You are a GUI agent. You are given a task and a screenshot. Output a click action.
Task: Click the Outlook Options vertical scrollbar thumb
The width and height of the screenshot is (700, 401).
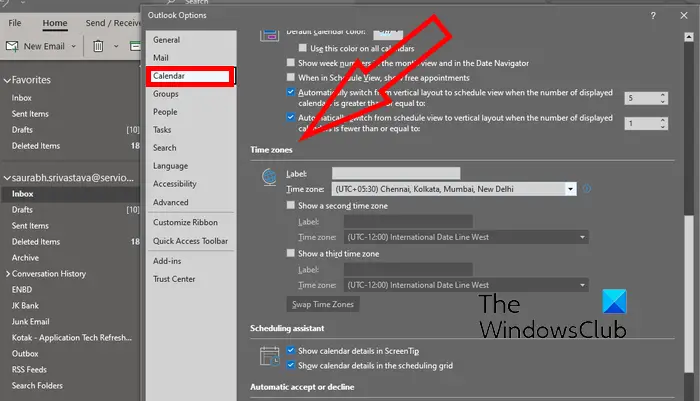[689, 295]
